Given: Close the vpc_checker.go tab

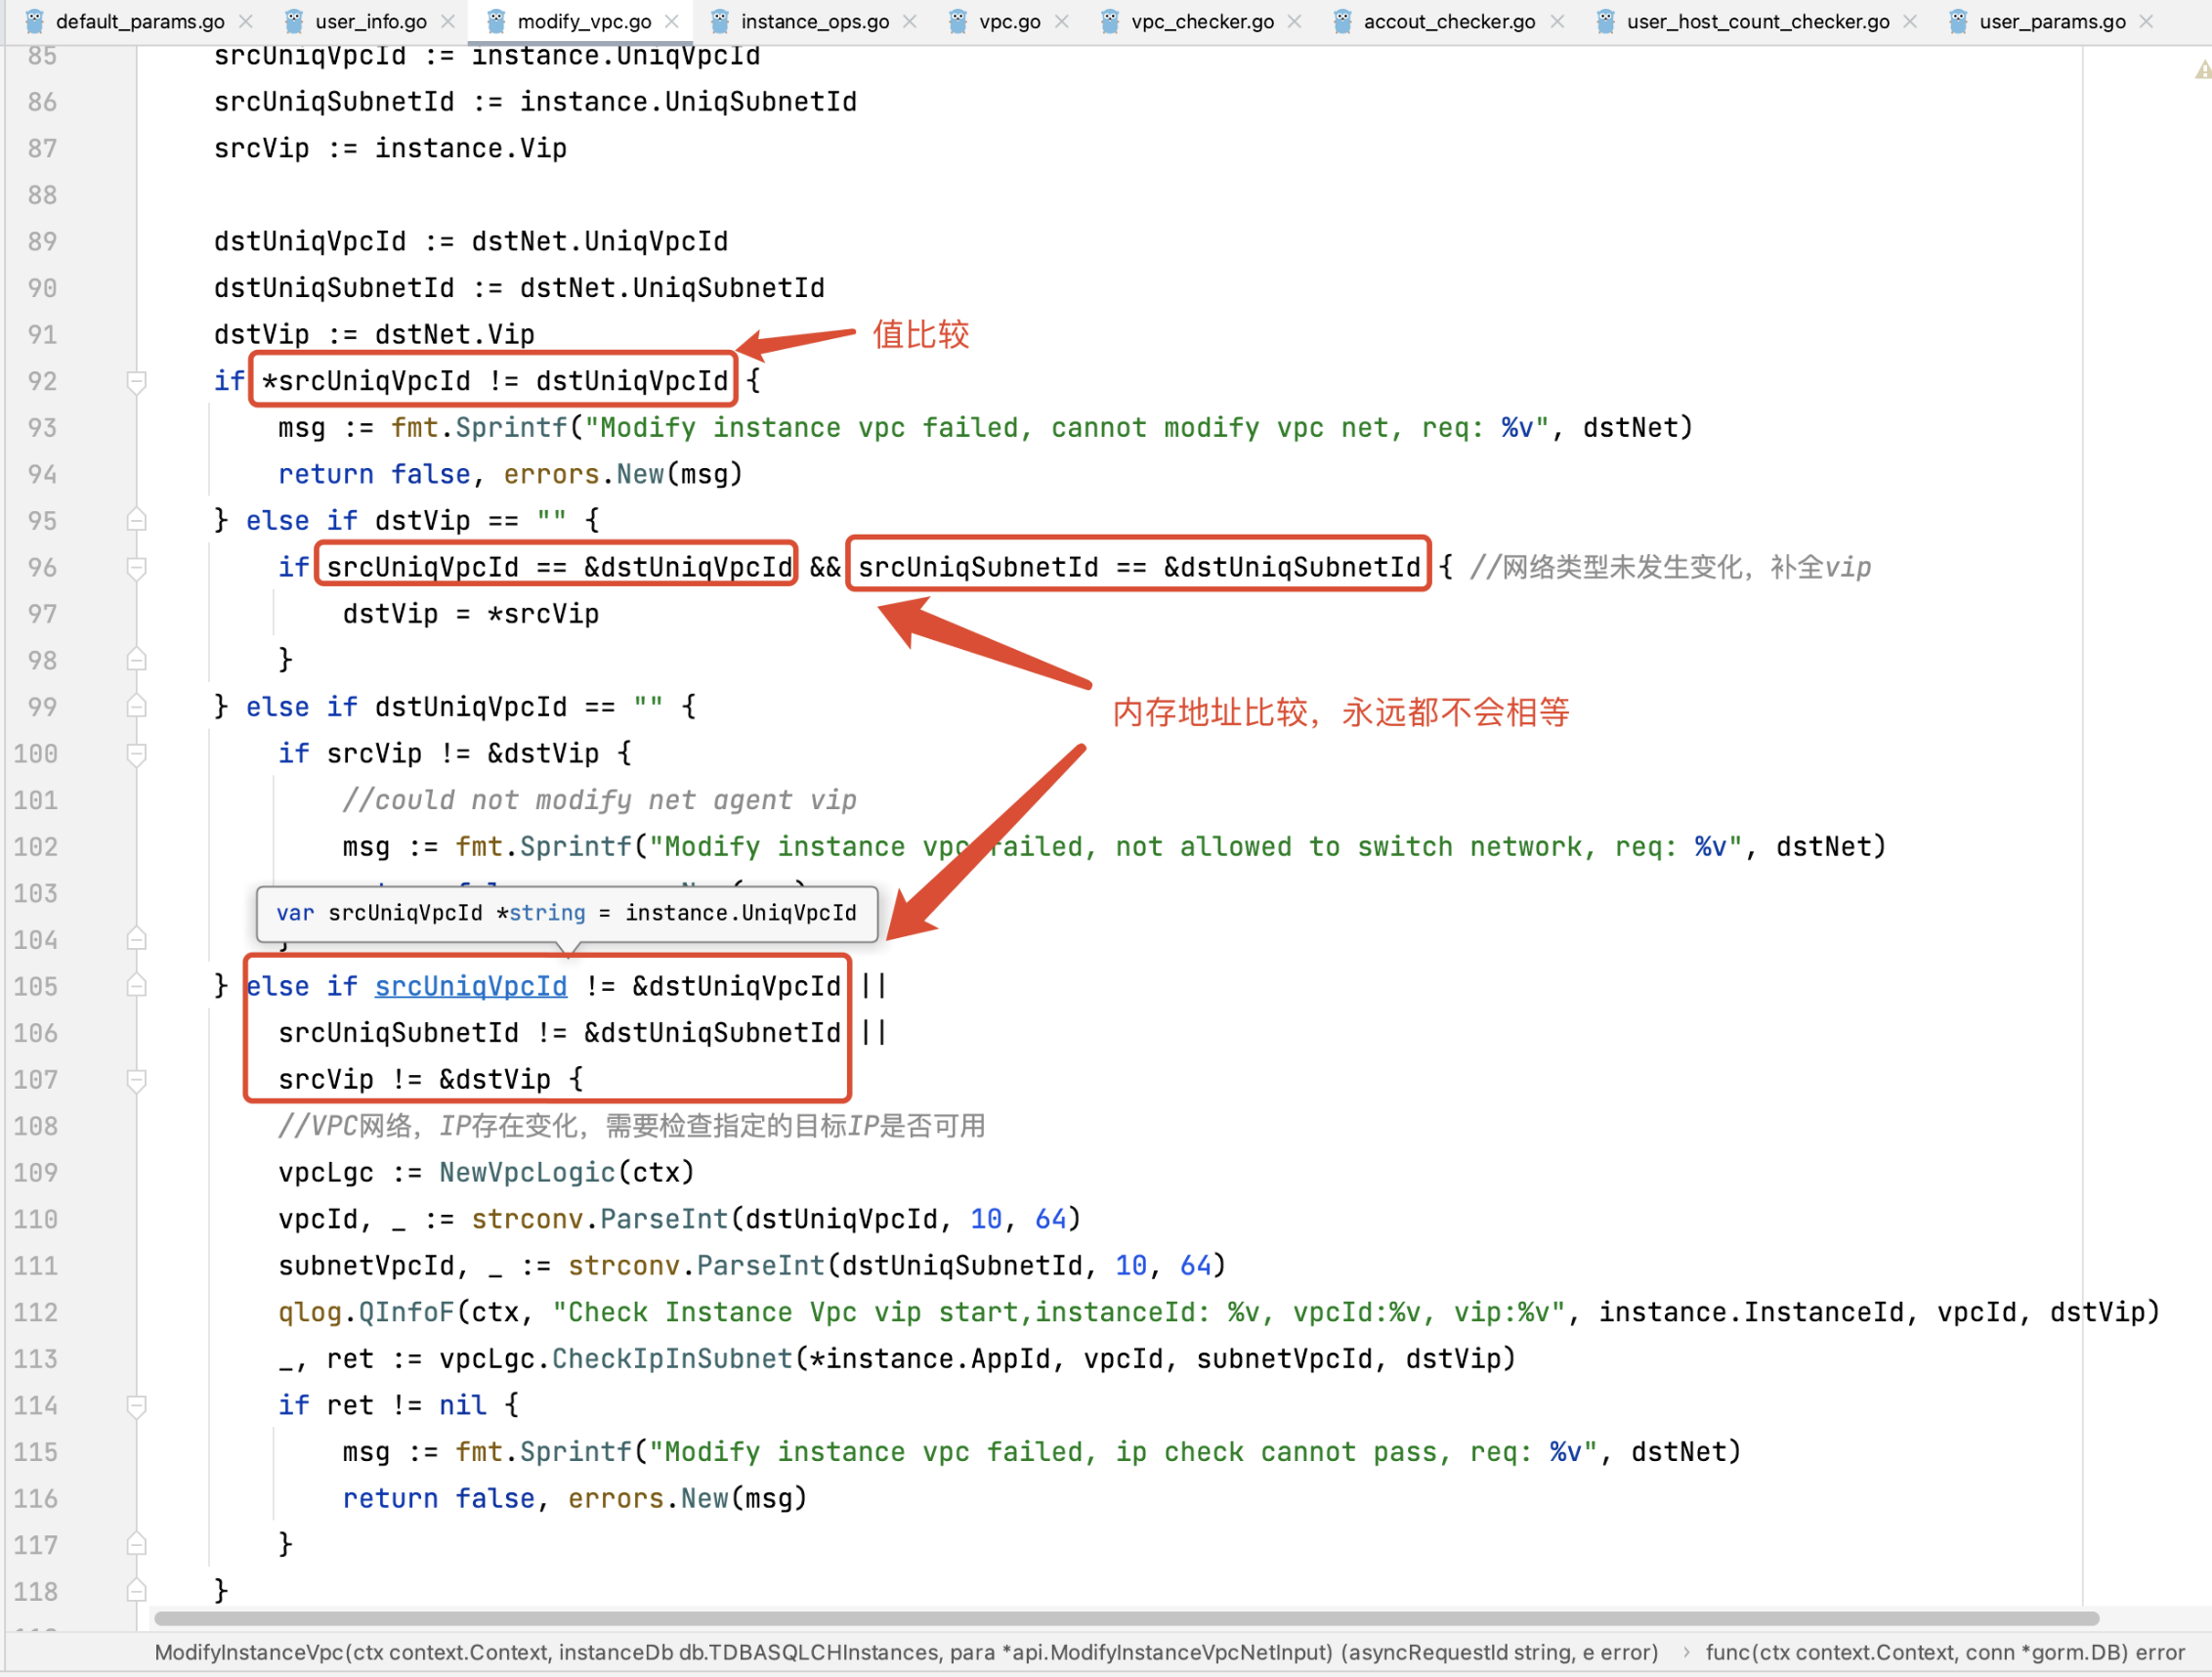Looking at the screenshot, I should 1294,21.
